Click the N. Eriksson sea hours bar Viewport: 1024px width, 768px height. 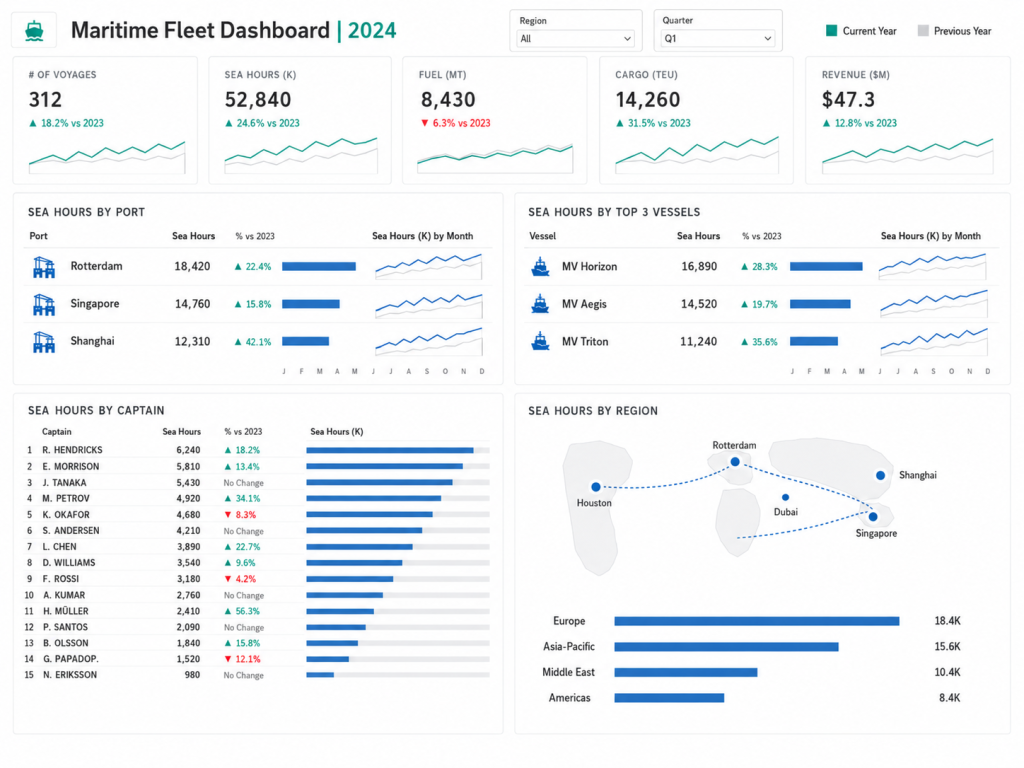pyautogui.click(x=320, y=675)
